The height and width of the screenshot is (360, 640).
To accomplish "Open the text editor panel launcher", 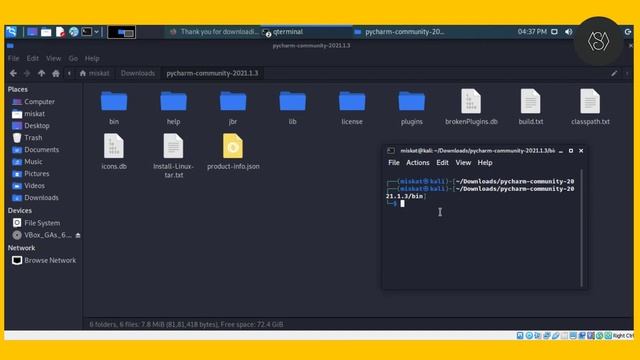I will click(x=60, y=32).
